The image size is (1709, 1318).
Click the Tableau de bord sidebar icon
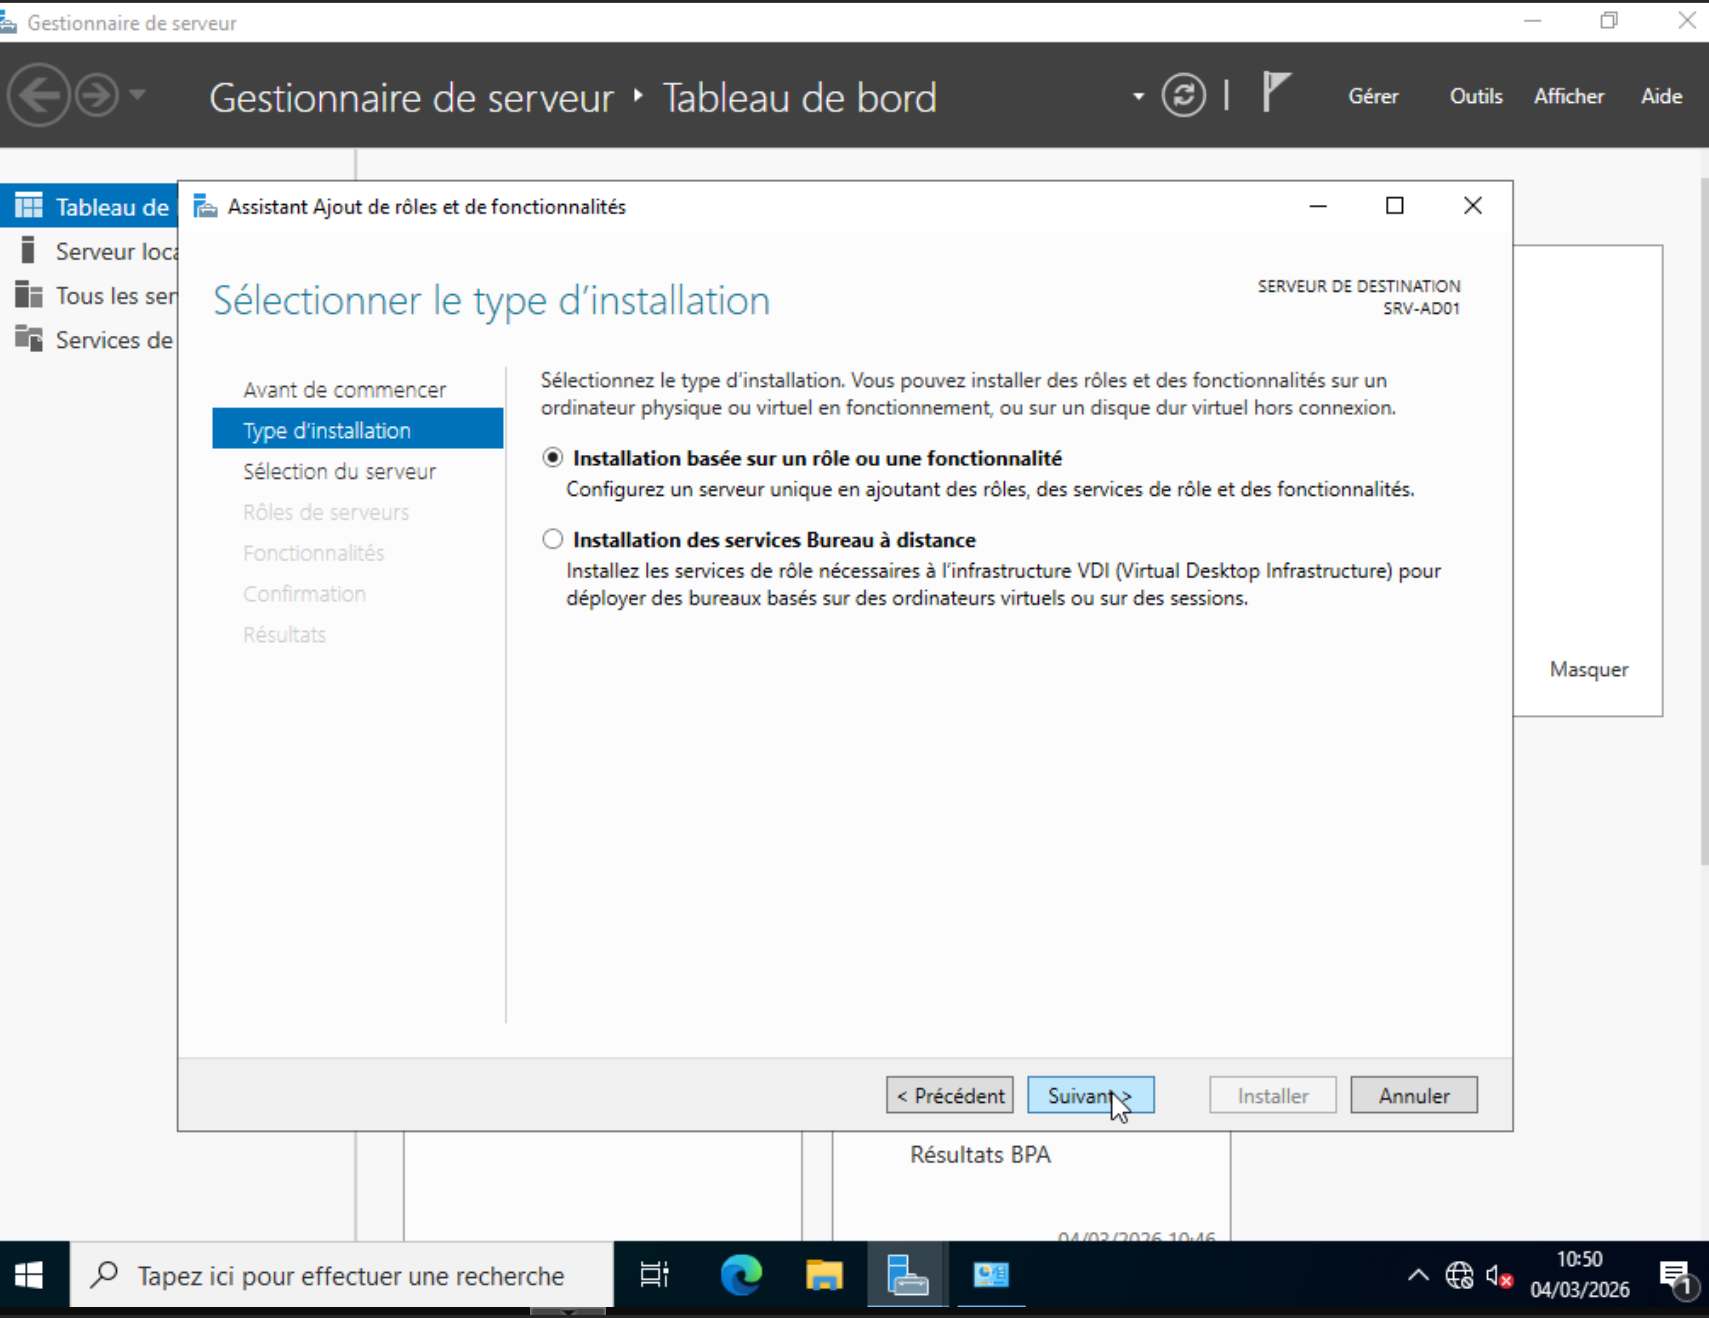click(29, 207)
